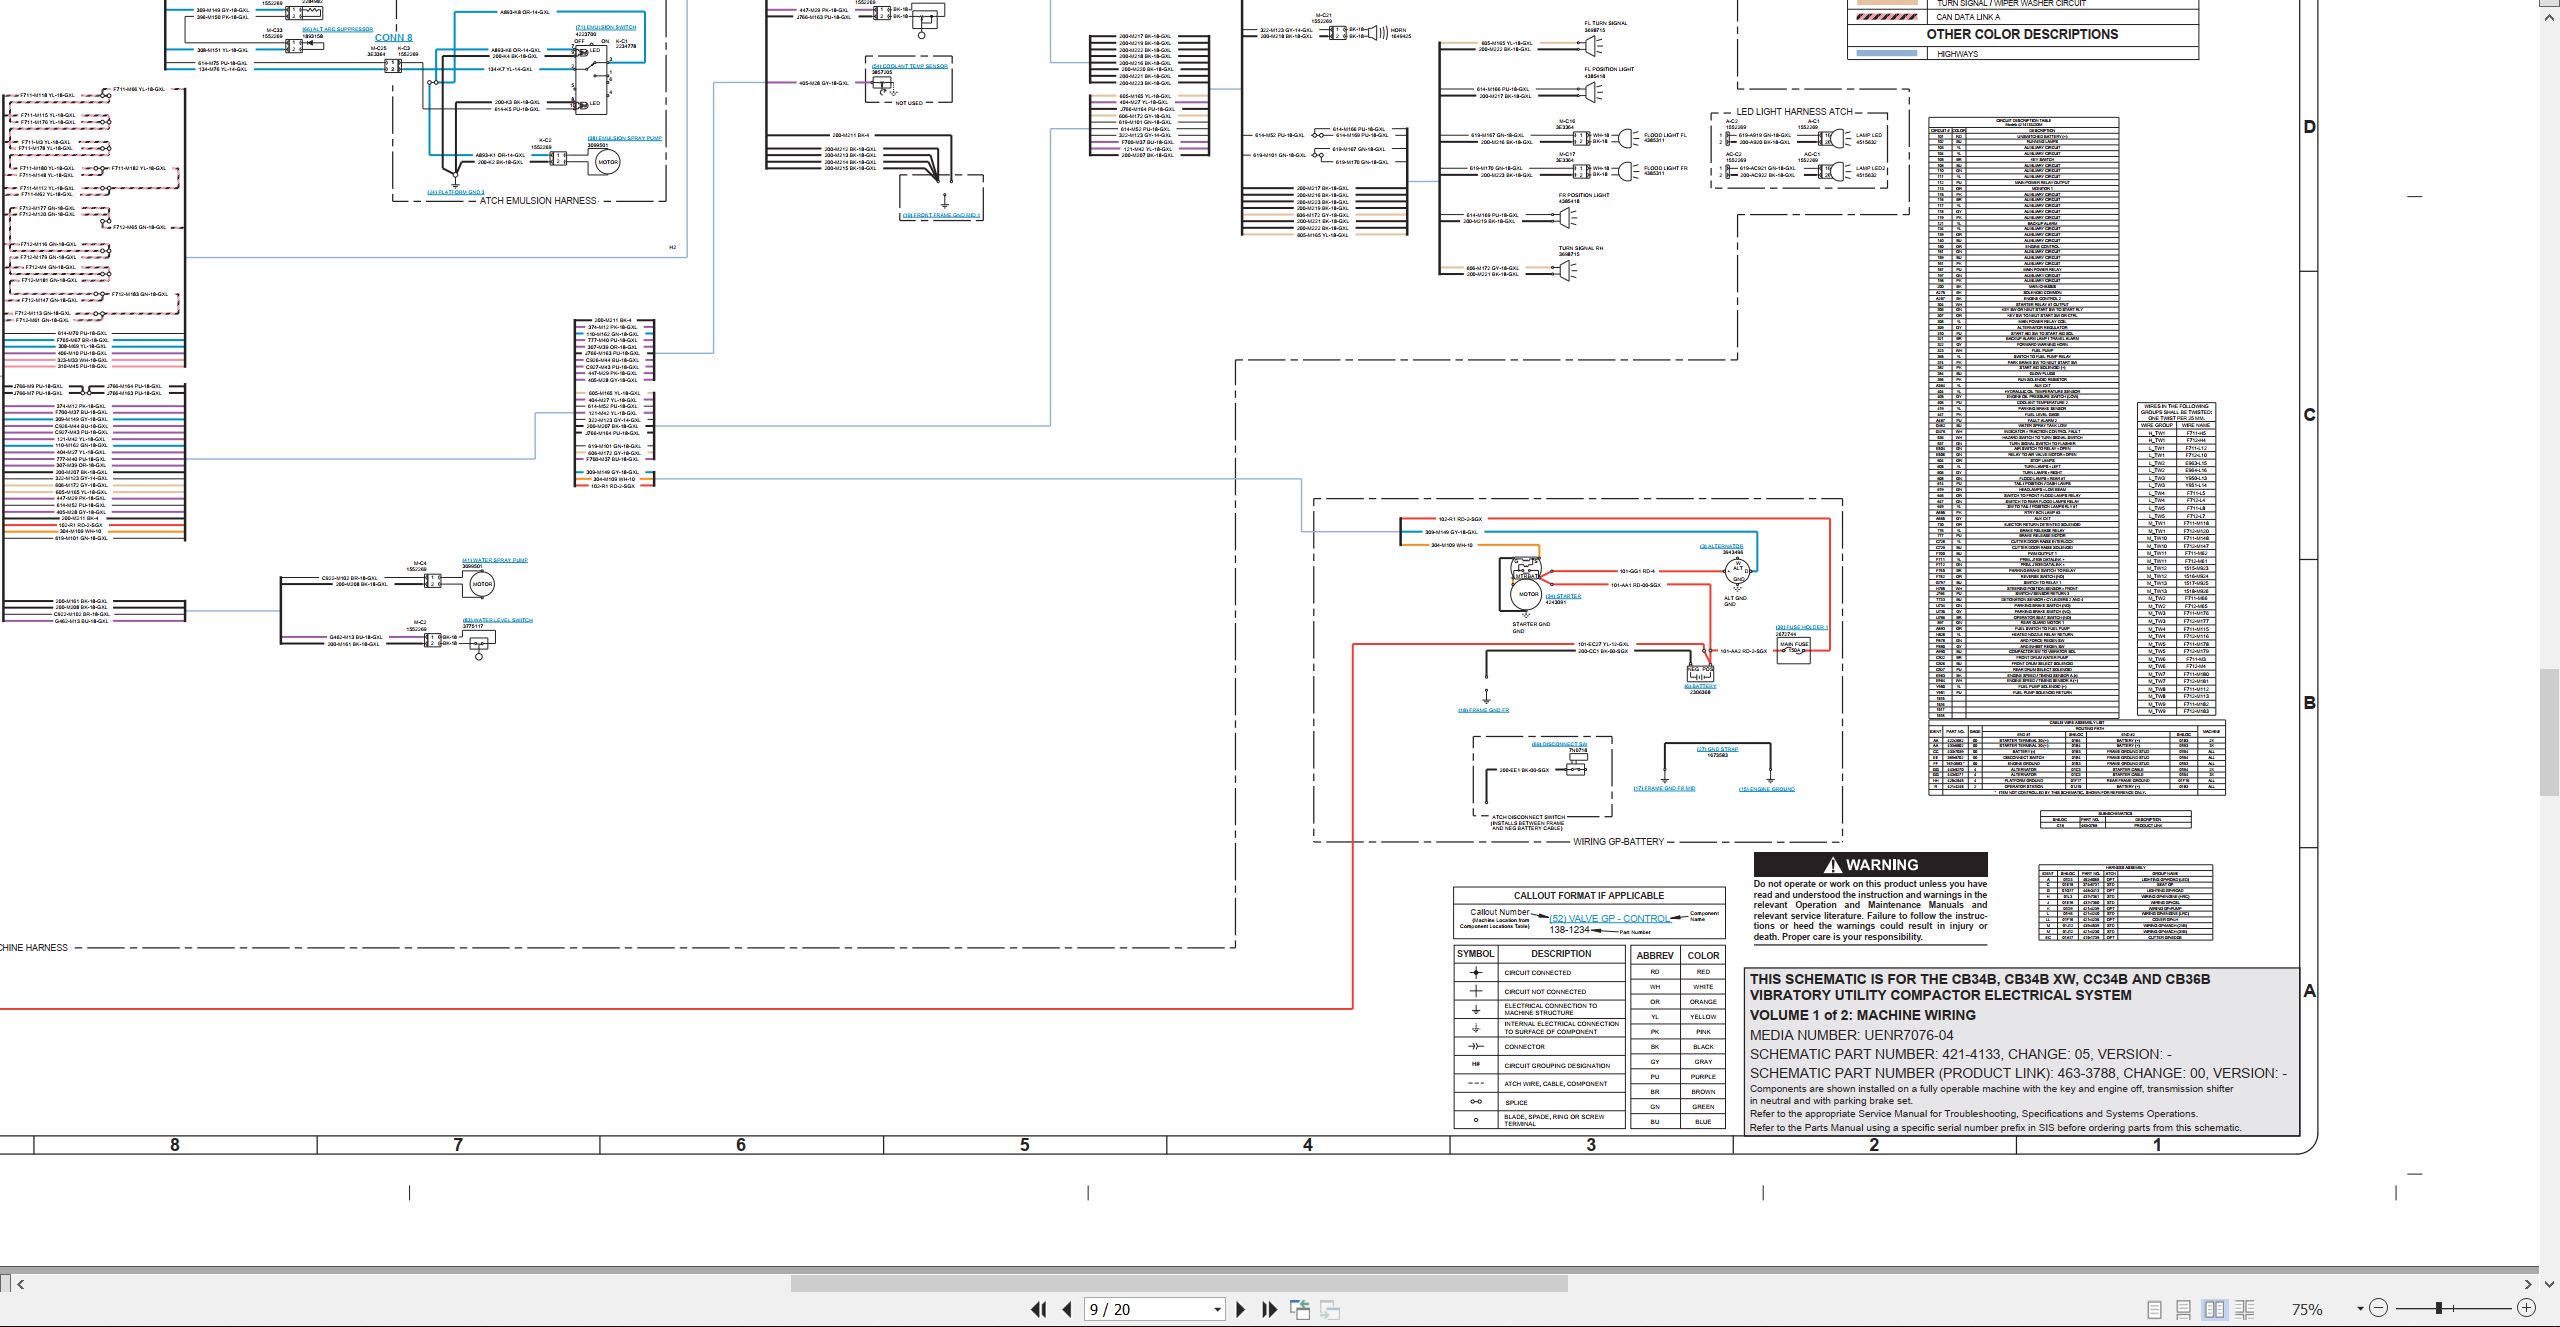
Task: Open the page number dropdown
Action: point(1217,1310)
